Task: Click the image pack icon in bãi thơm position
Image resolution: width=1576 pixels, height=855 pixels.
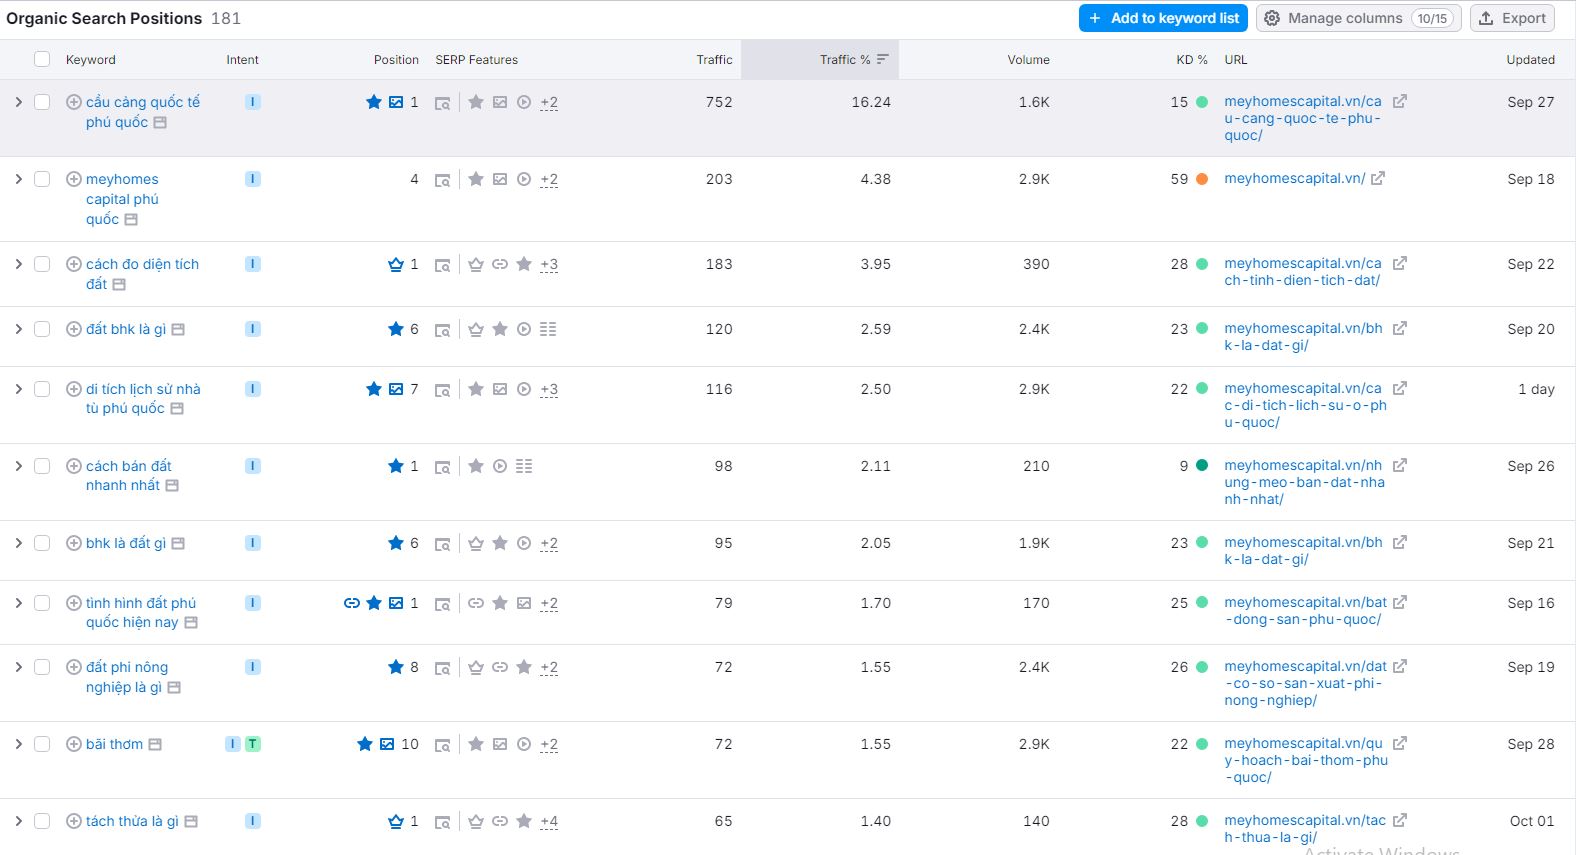Action: [387, 744]
